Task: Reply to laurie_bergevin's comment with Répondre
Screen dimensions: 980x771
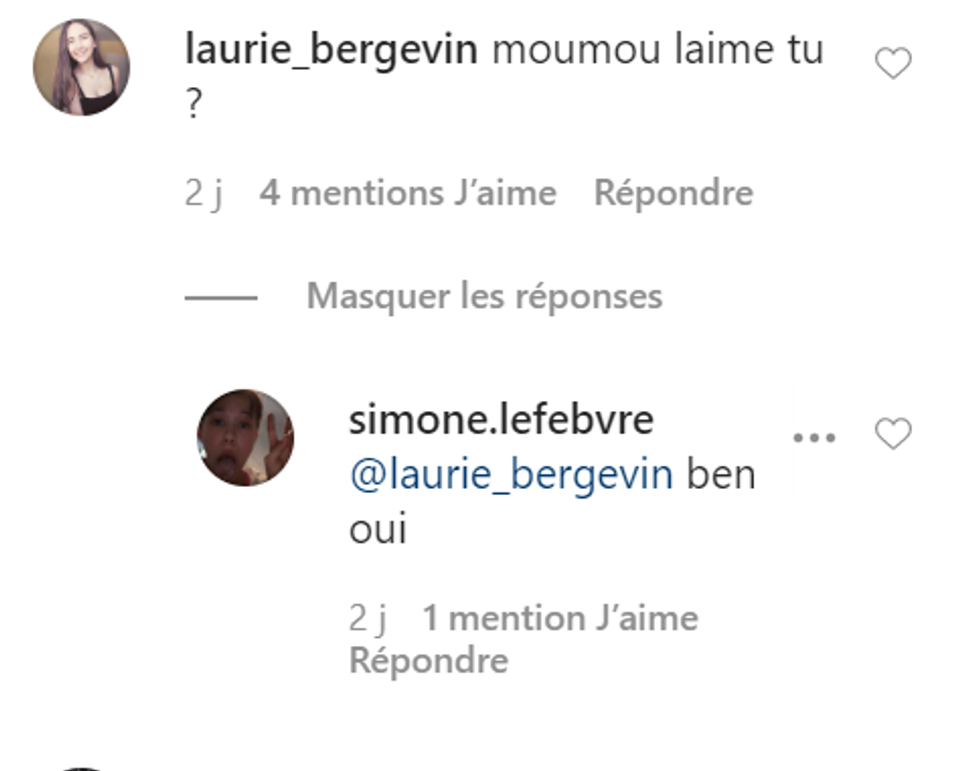Action: pyautogui.click(x=673, y=193)
